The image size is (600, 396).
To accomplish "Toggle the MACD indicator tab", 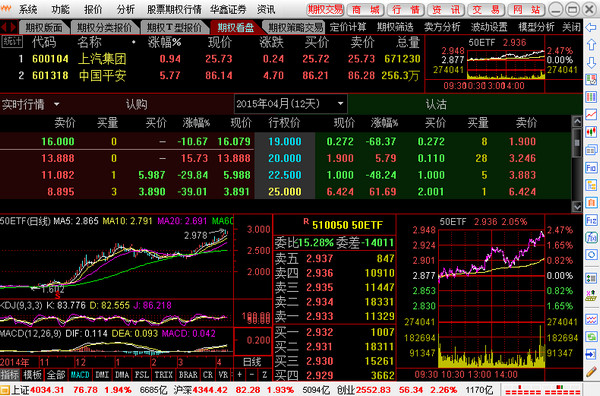I will [80, 375].
